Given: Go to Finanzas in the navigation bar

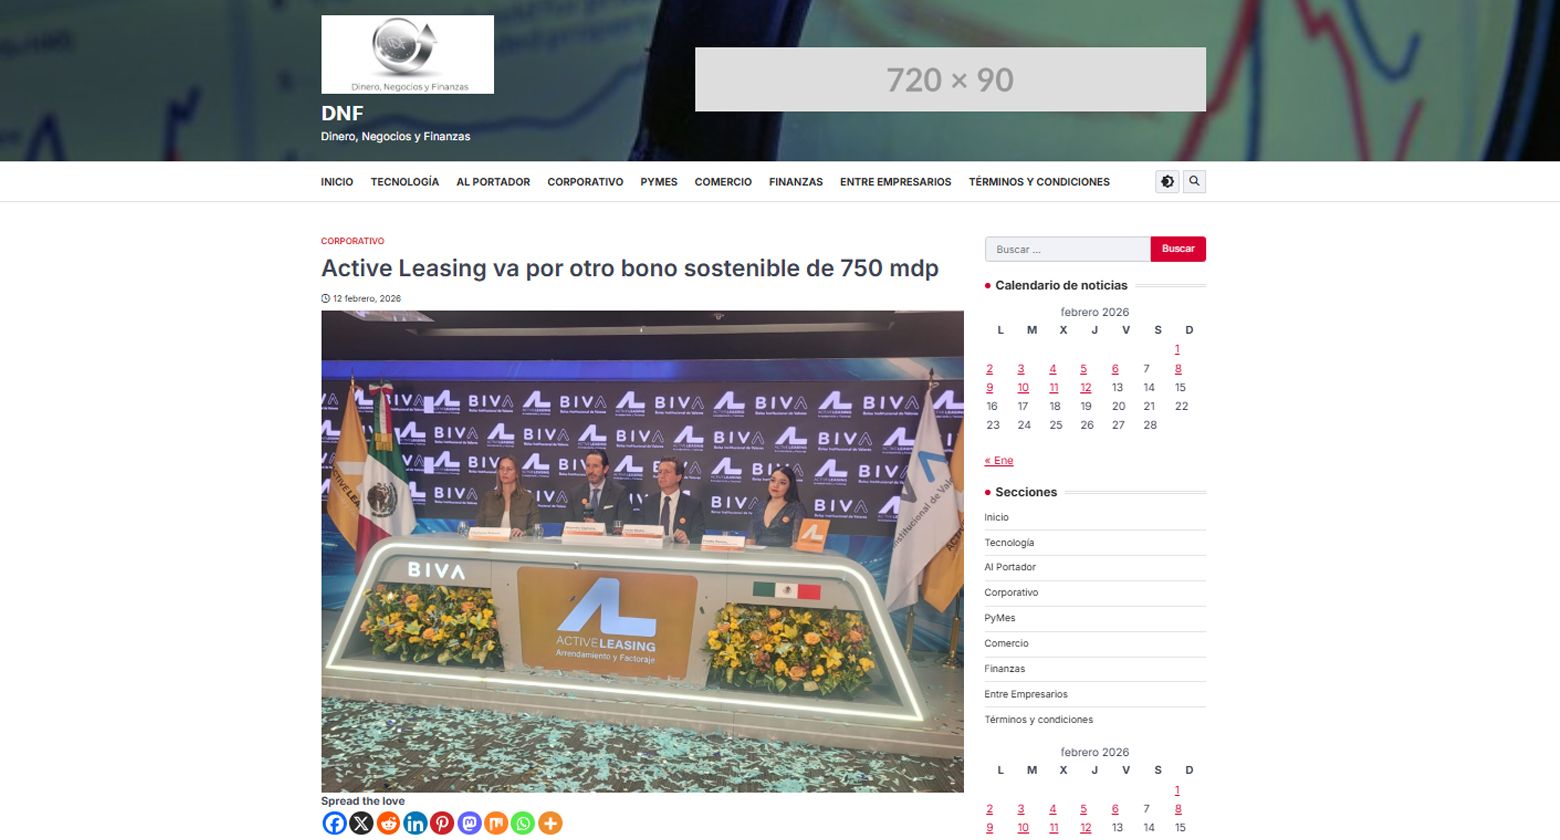Looking at the screenshot, I should pyautogui.click(x=795, y=182).
